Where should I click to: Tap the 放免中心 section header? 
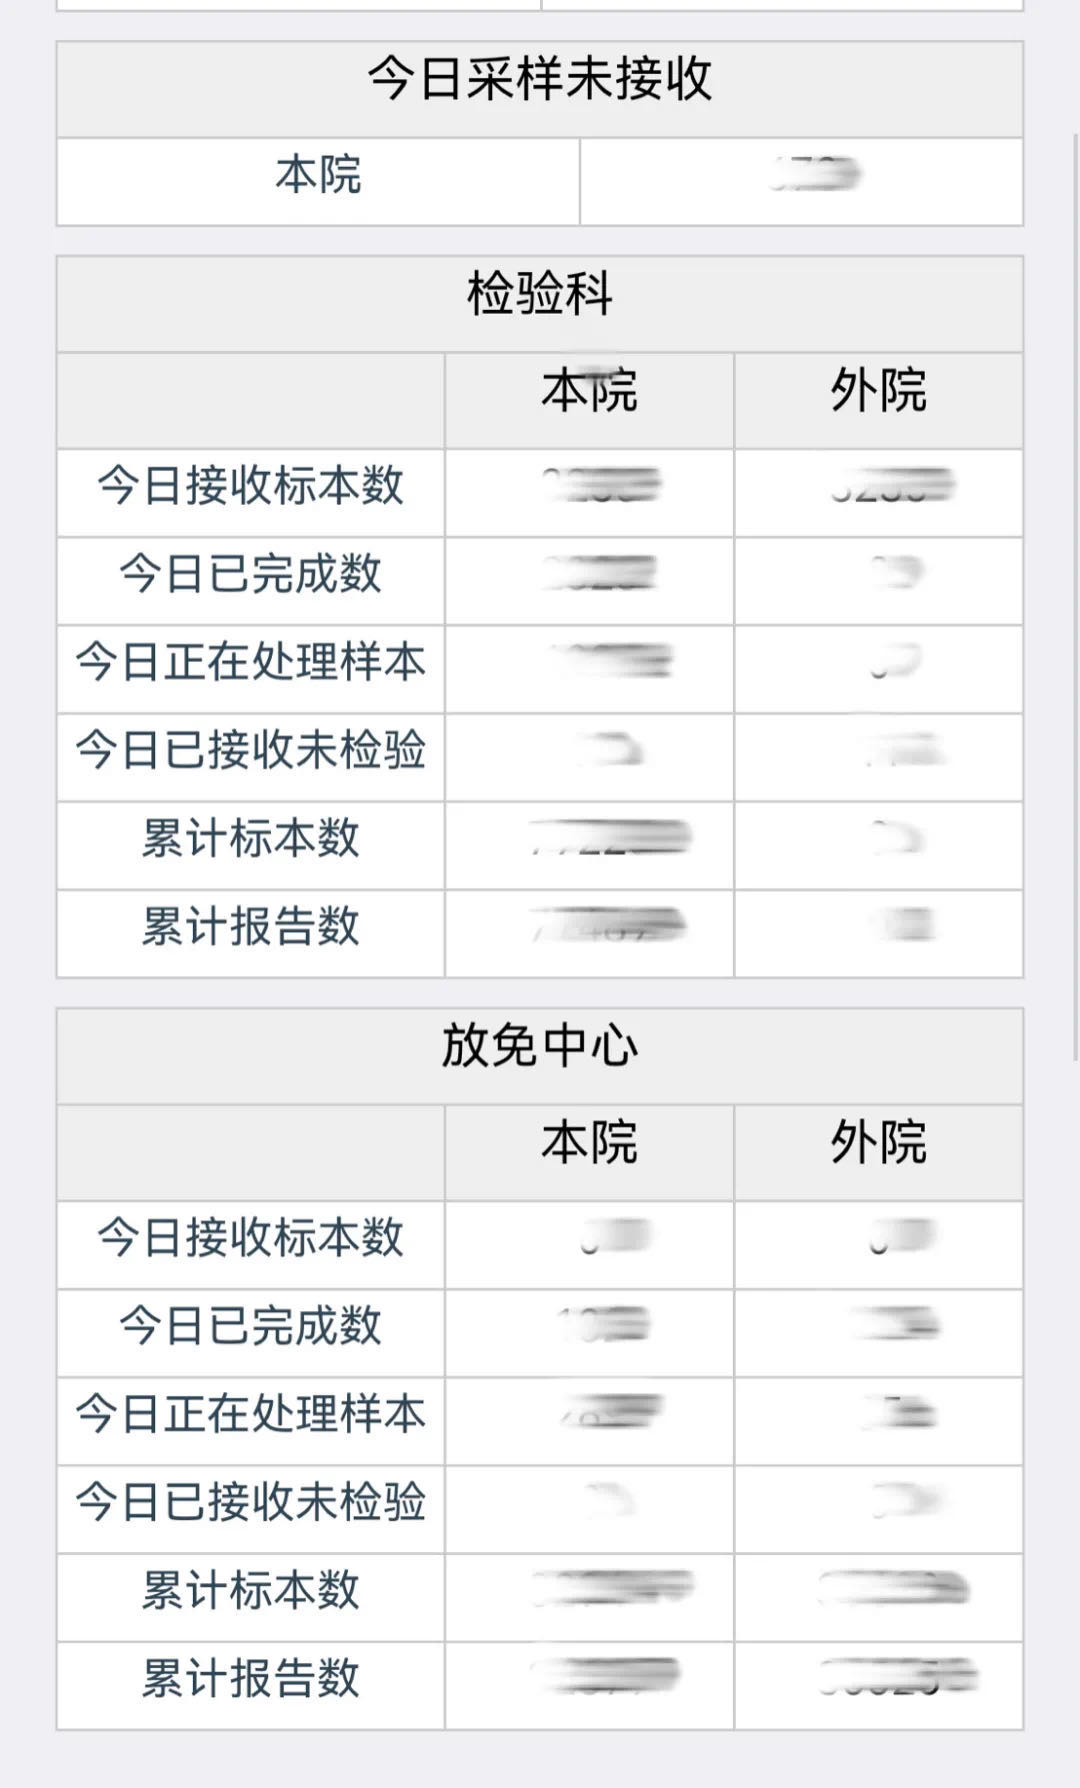[539, 1047]
